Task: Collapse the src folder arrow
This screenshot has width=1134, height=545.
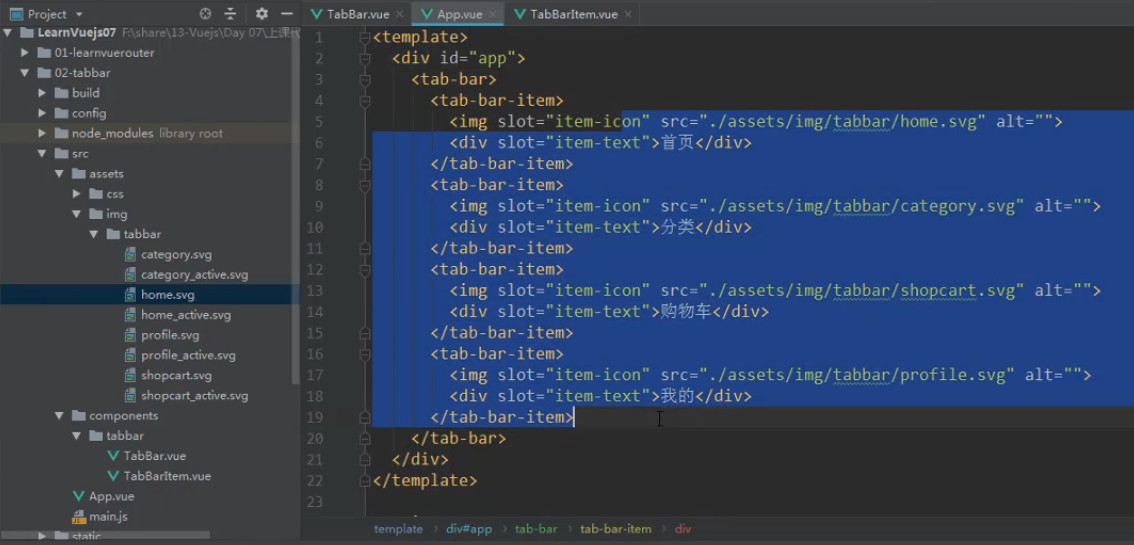Action: pos(42,154)
